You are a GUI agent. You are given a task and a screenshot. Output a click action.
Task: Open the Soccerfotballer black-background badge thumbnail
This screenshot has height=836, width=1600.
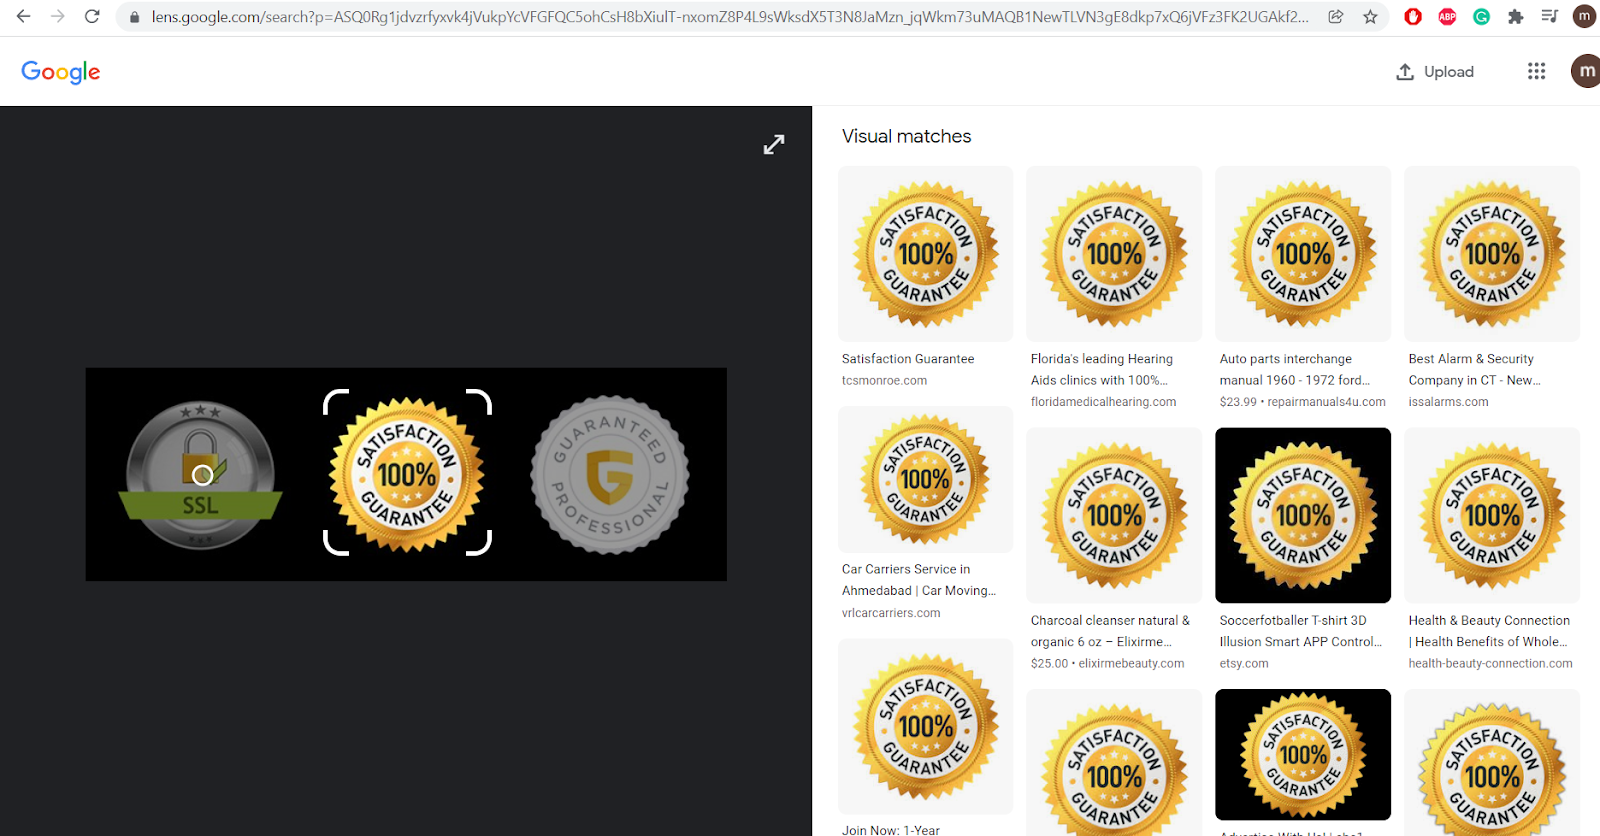(x=1303, y=515)
